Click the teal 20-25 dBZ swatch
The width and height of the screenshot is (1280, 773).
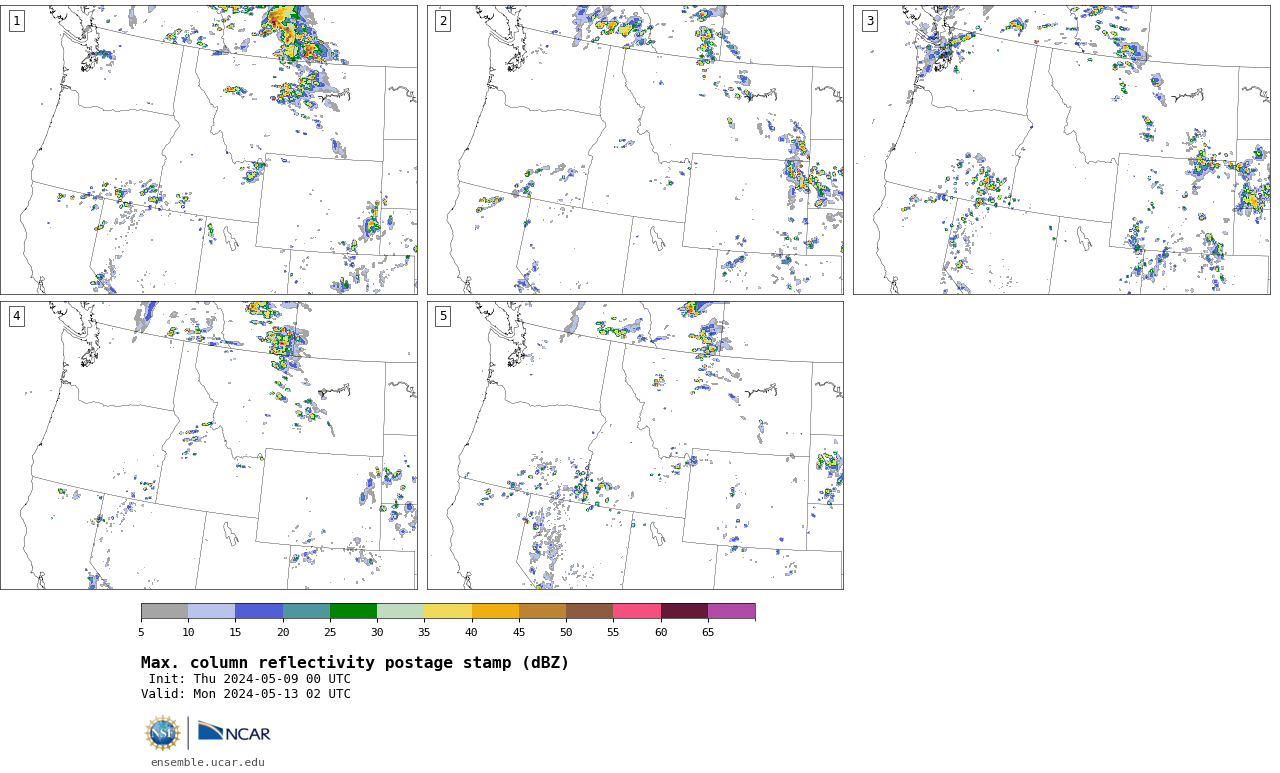306,611
